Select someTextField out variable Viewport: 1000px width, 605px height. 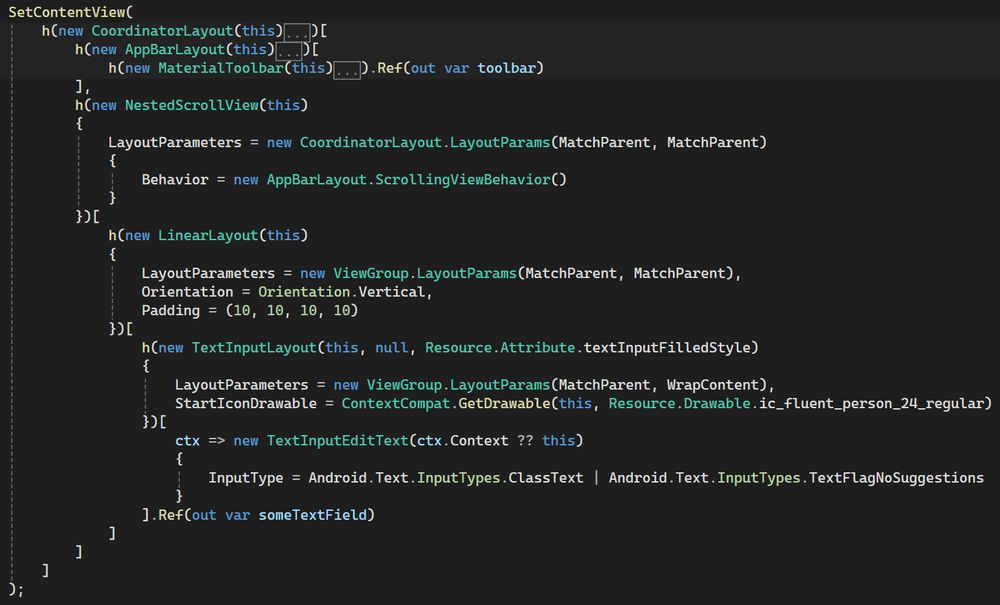point(312,515)
